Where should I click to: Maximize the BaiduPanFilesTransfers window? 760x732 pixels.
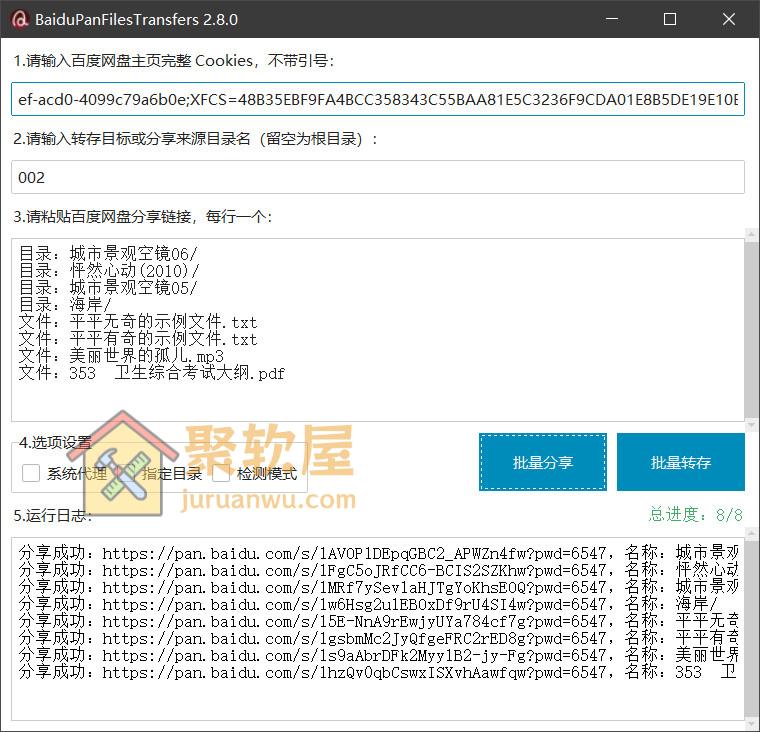coord(670,19)
